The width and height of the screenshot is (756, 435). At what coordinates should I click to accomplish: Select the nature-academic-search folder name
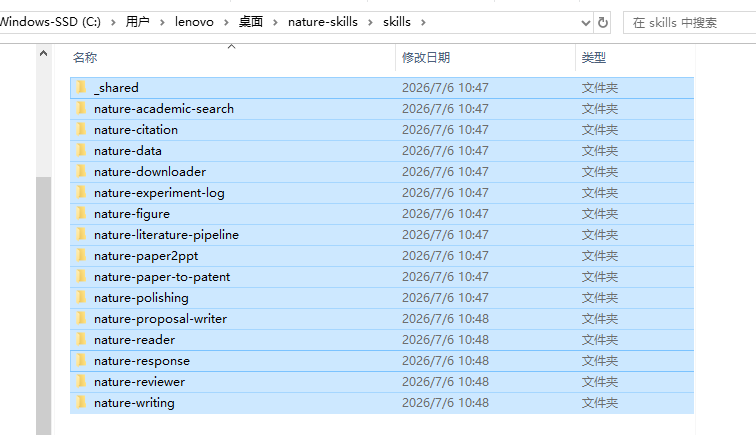tap(164, 109)
